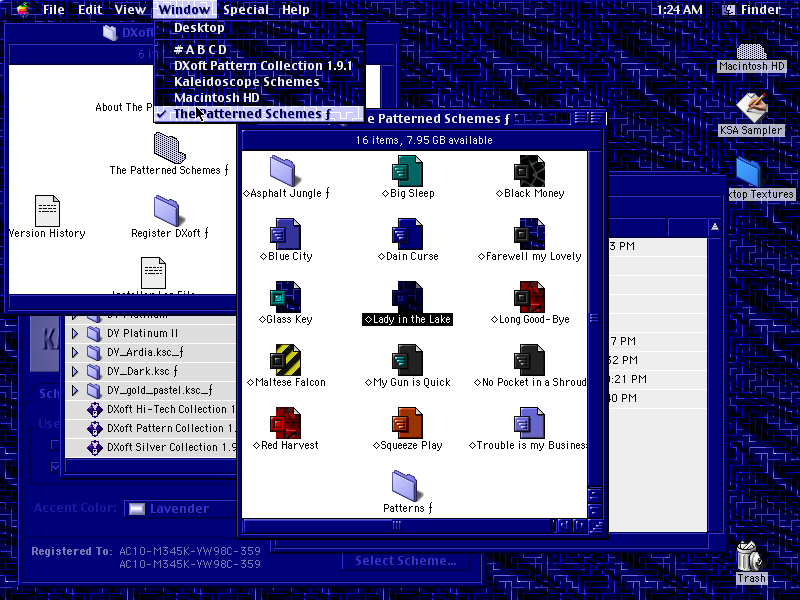Select the Maltese Falcon scheme icon

tap(285, 360)
